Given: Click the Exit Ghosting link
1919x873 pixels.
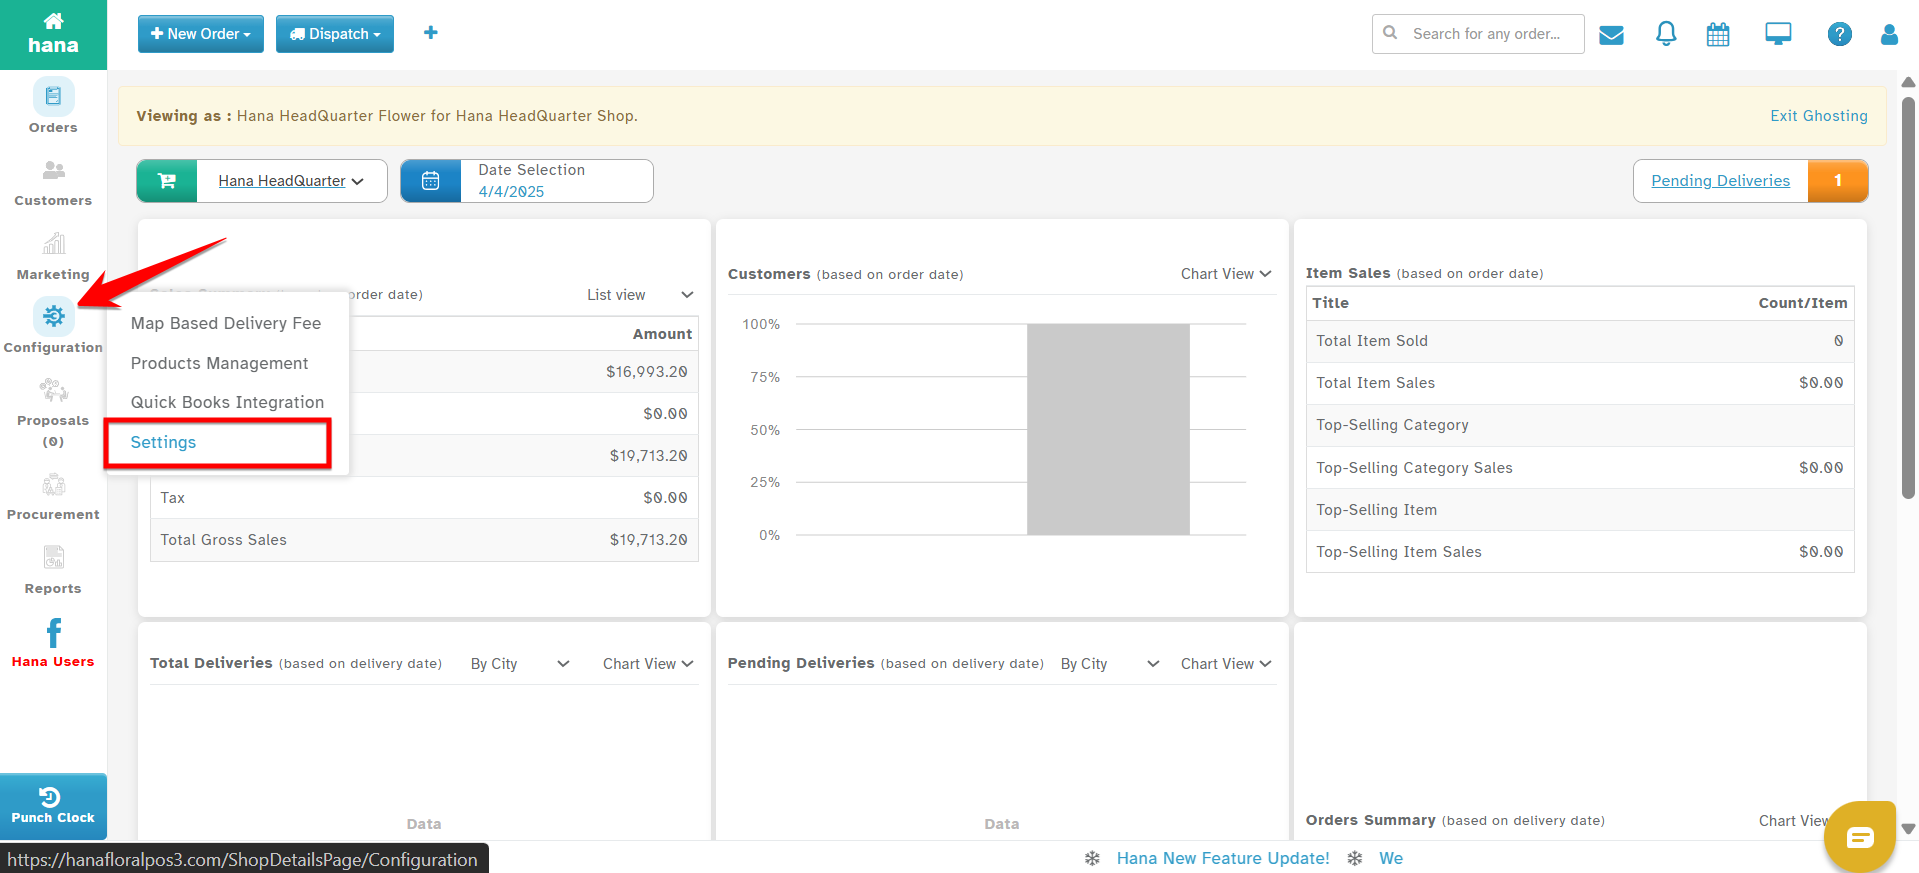Looking at the screenshot, I should [x=1818, y=116].
